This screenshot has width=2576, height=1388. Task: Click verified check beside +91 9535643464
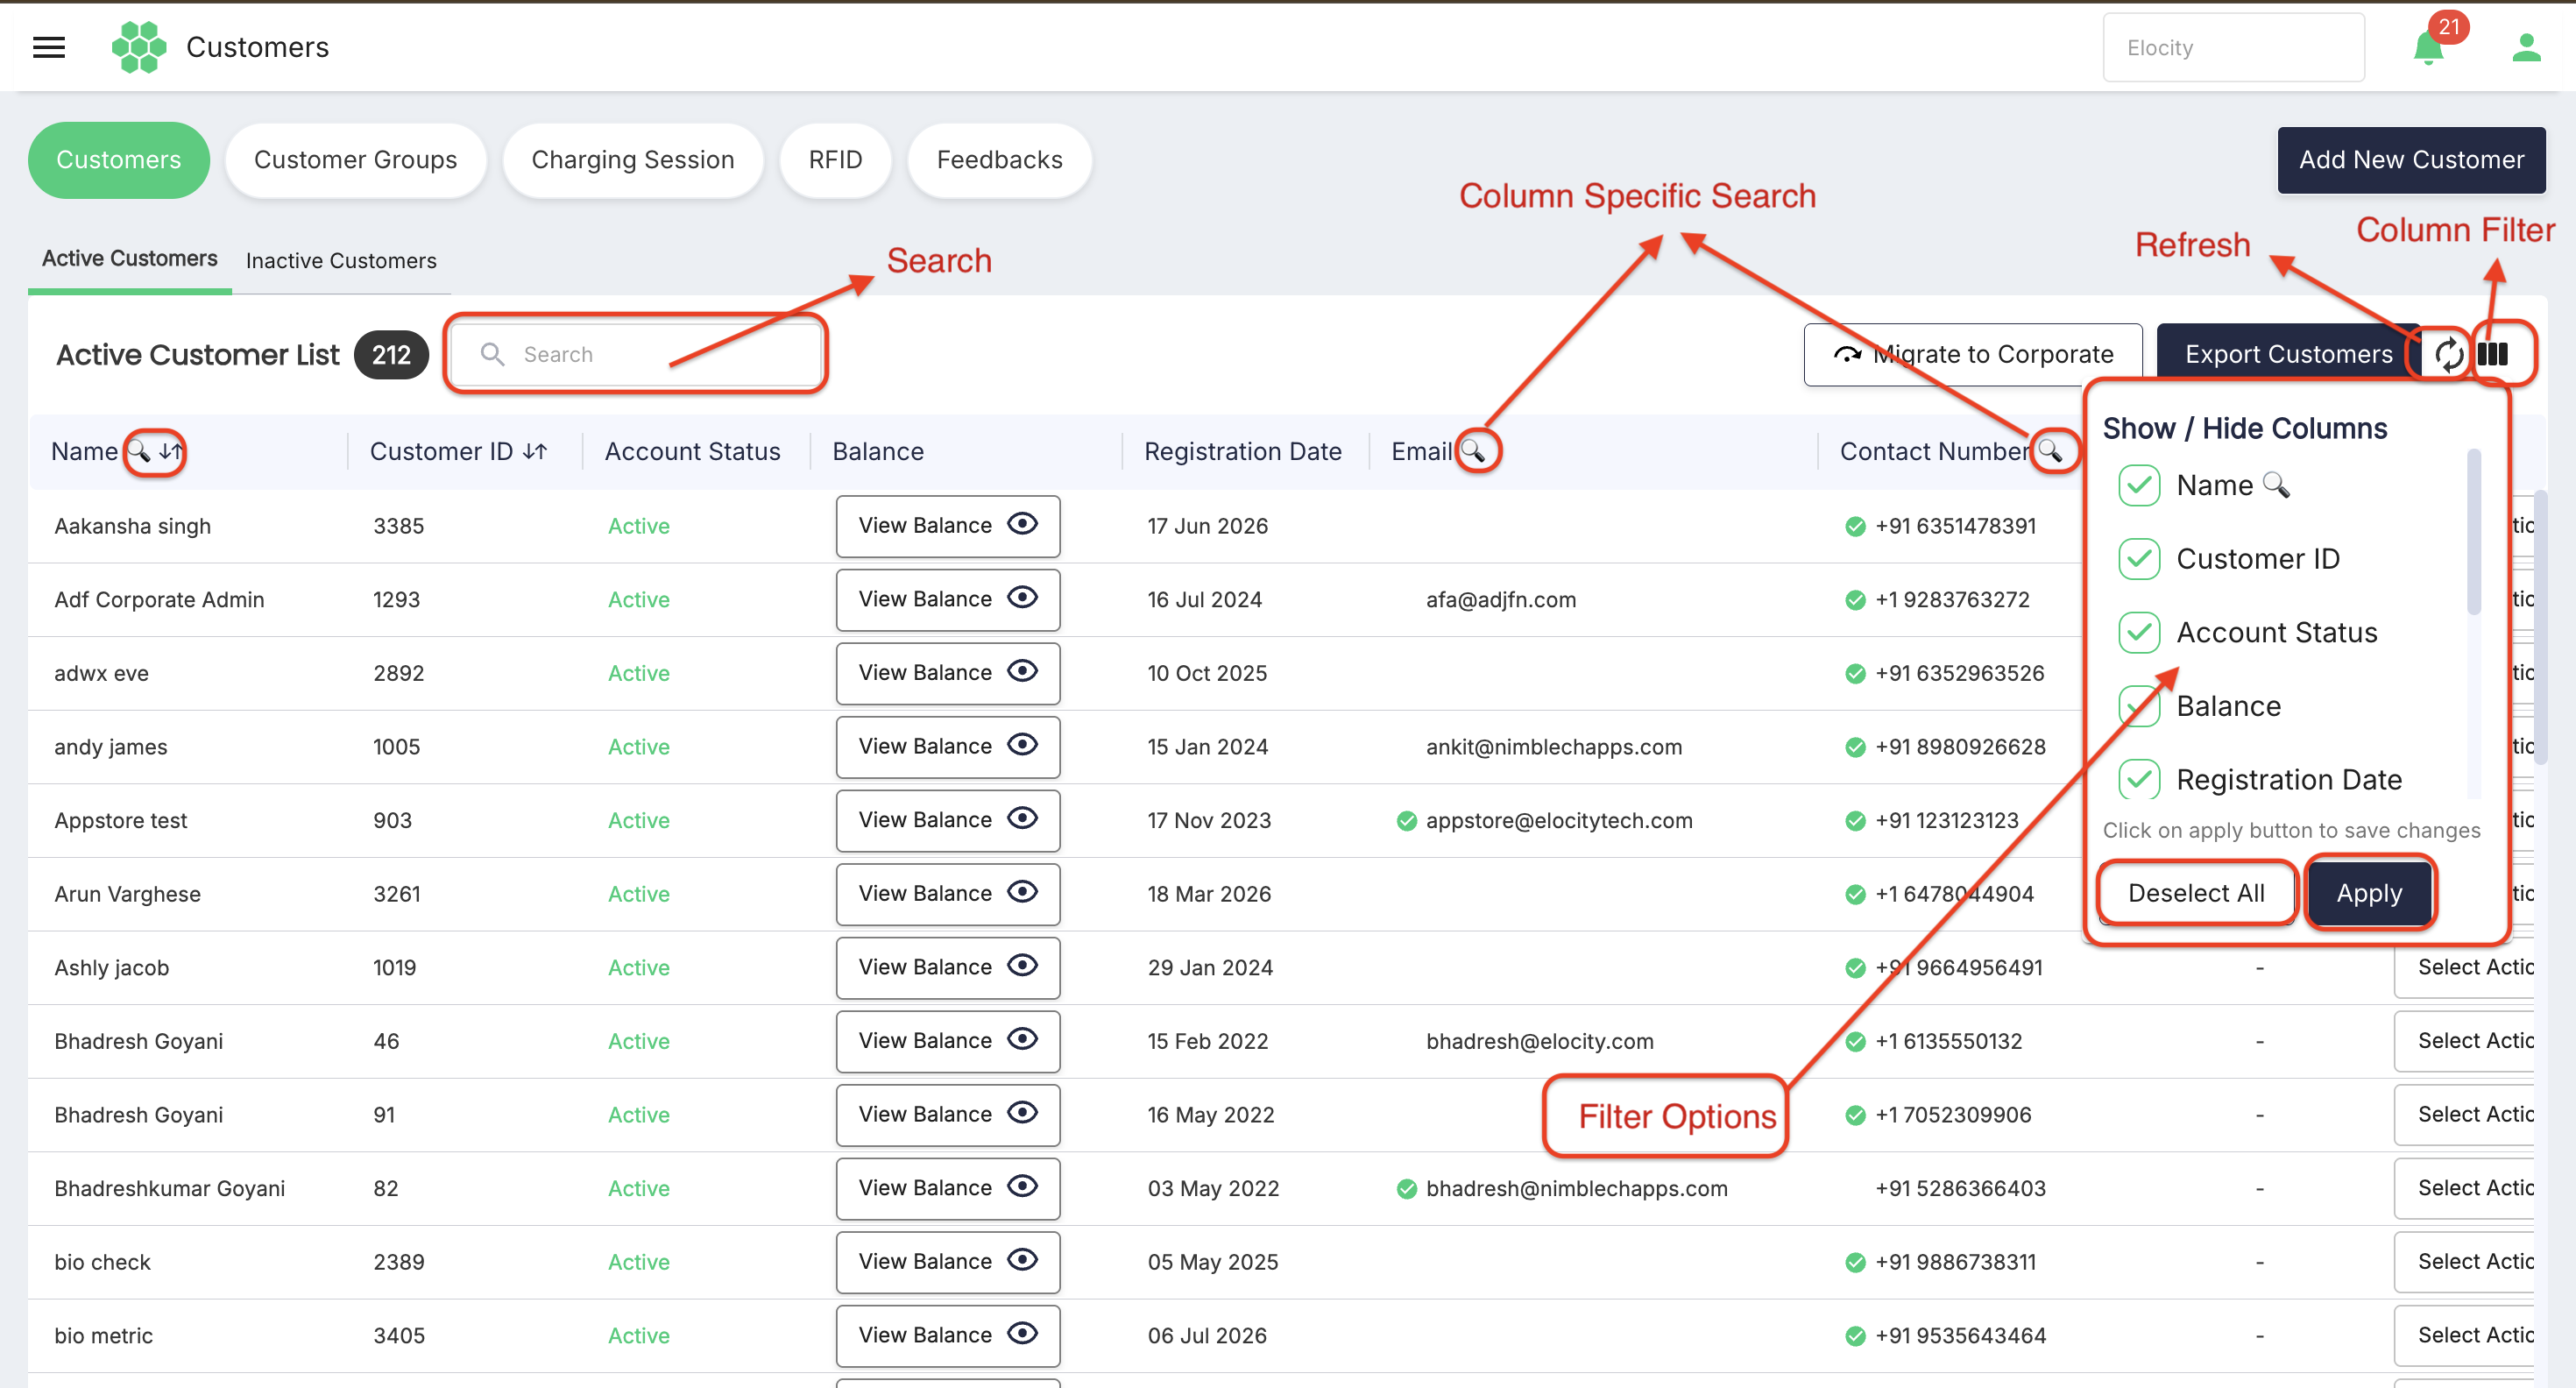1855,1336
